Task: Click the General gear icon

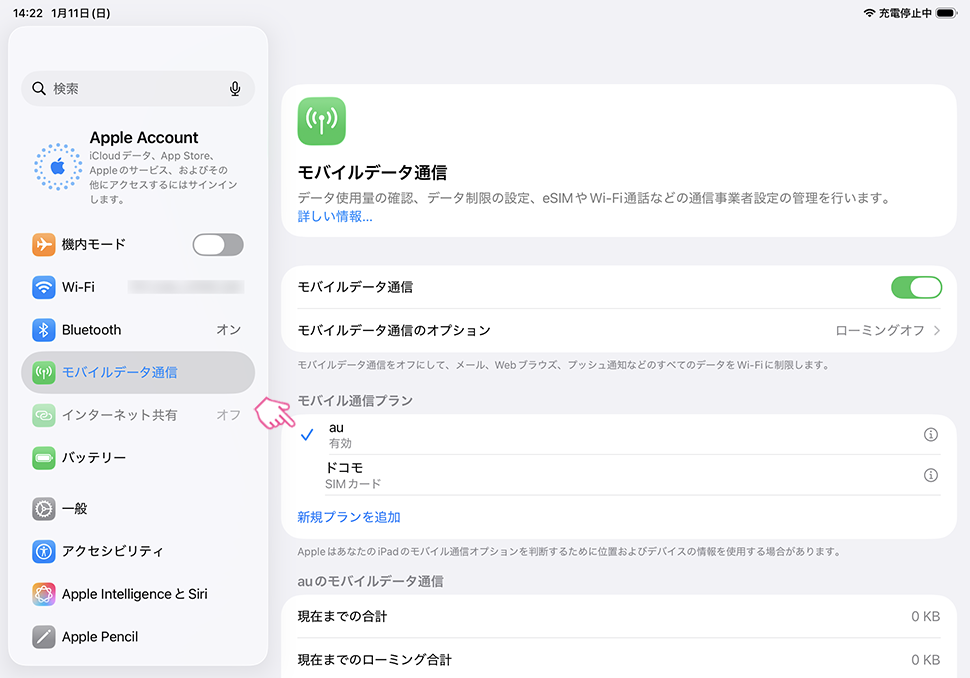Action: 43,509
